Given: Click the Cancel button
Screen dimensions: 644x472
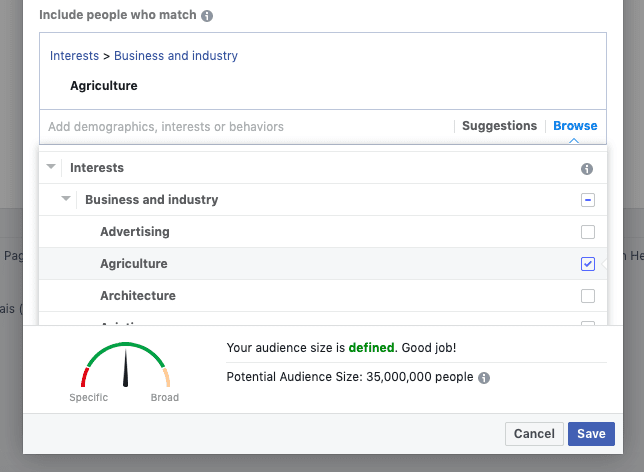Looking at the screenshot, I should (534, 434).
